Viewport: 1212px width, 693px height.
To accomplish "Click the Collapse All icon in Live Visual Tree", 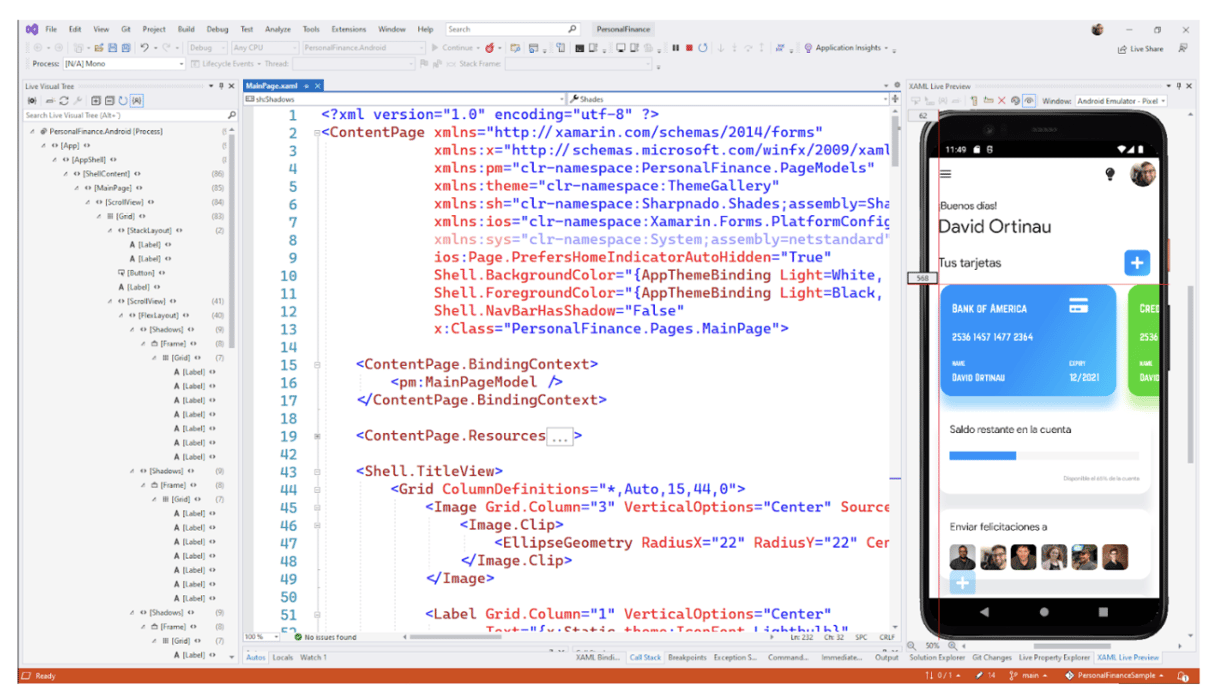I will click(109, 99).
